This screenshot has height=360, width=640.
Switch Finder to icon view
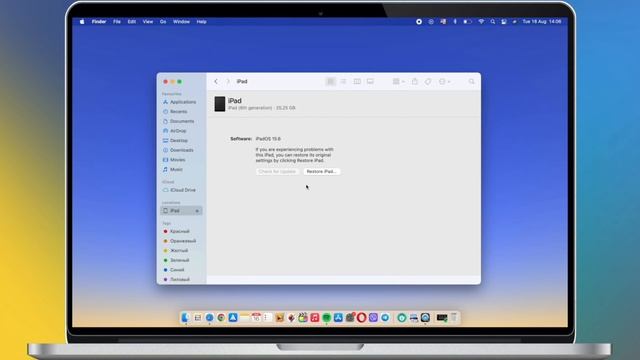331,82
